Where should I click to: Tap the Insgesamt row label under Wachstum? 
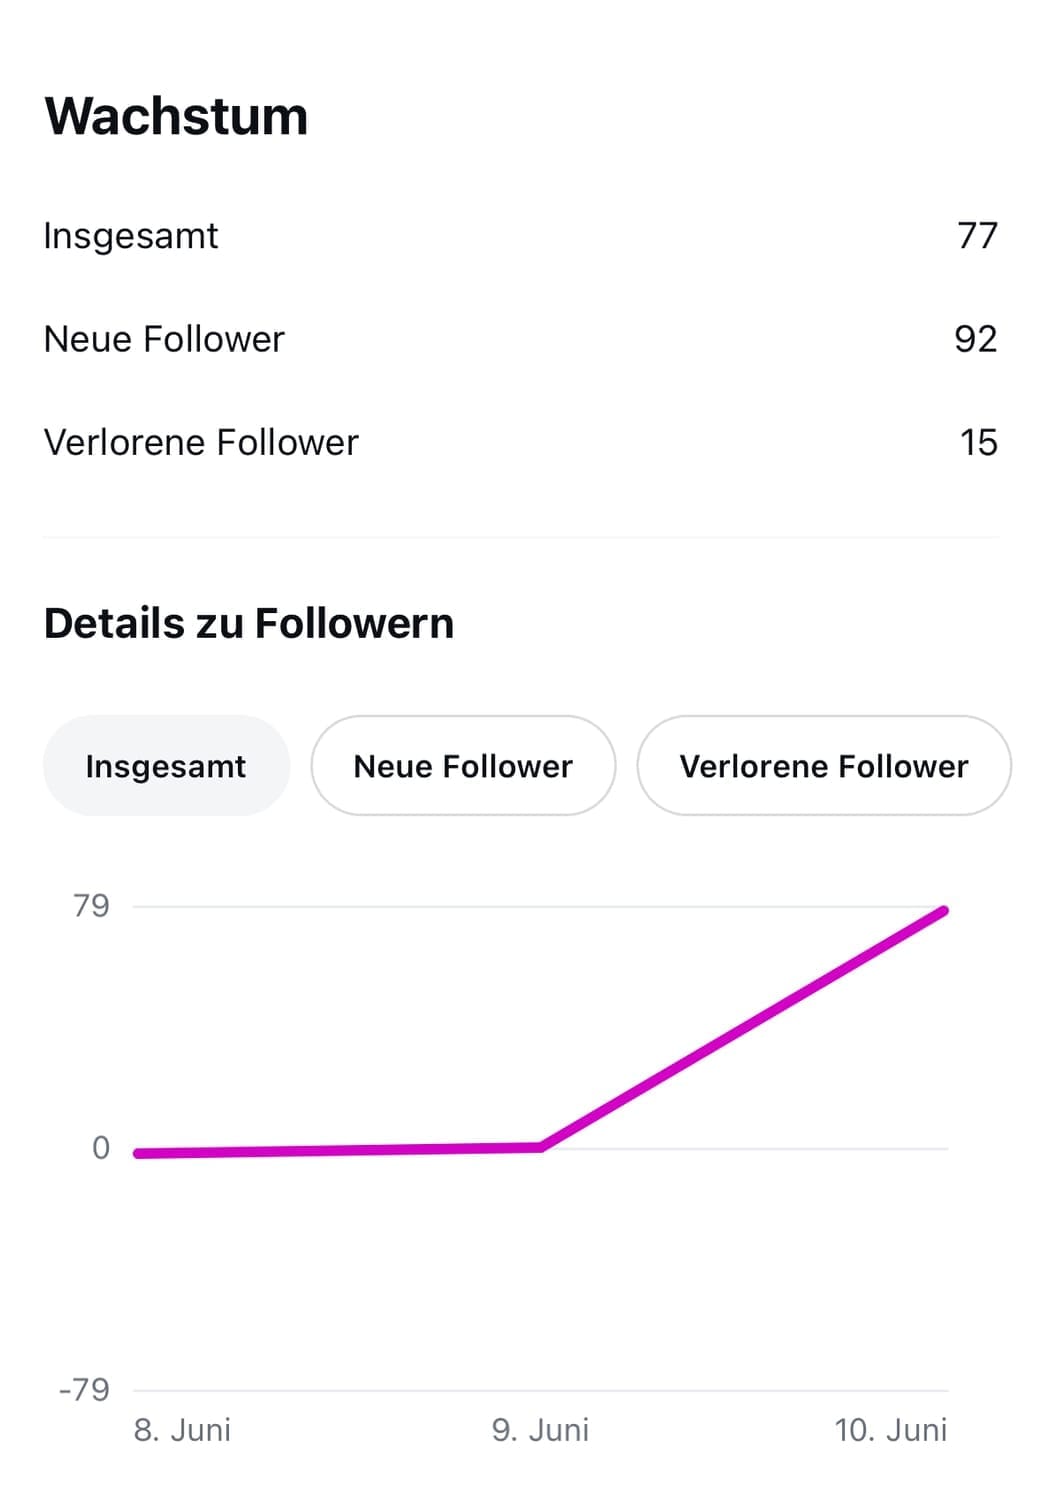(131, 236)
